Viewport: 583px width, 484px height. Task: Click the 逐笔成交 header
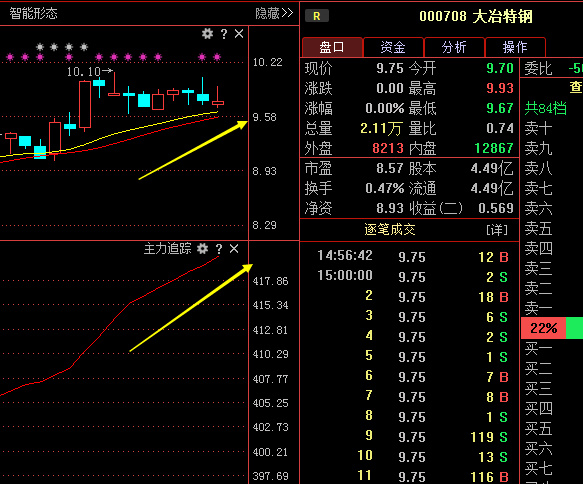pos(390,230)
